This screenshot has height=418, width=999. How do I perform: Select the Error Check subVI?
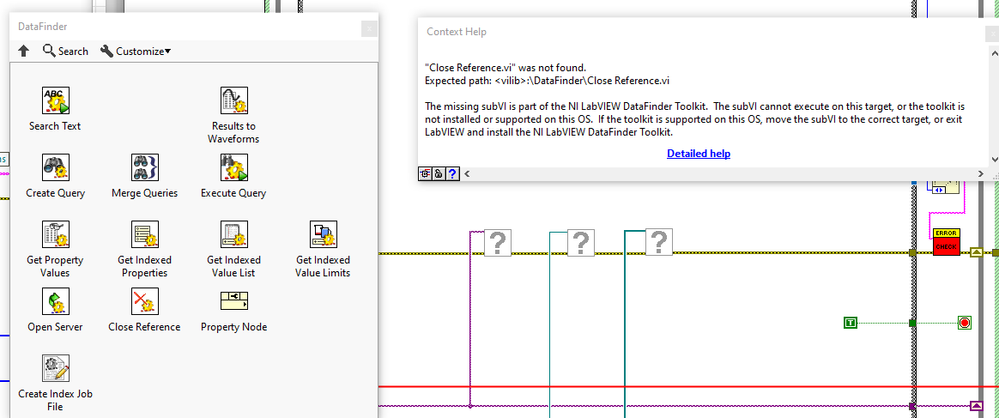pyautogui.click(x=946, y=242)
